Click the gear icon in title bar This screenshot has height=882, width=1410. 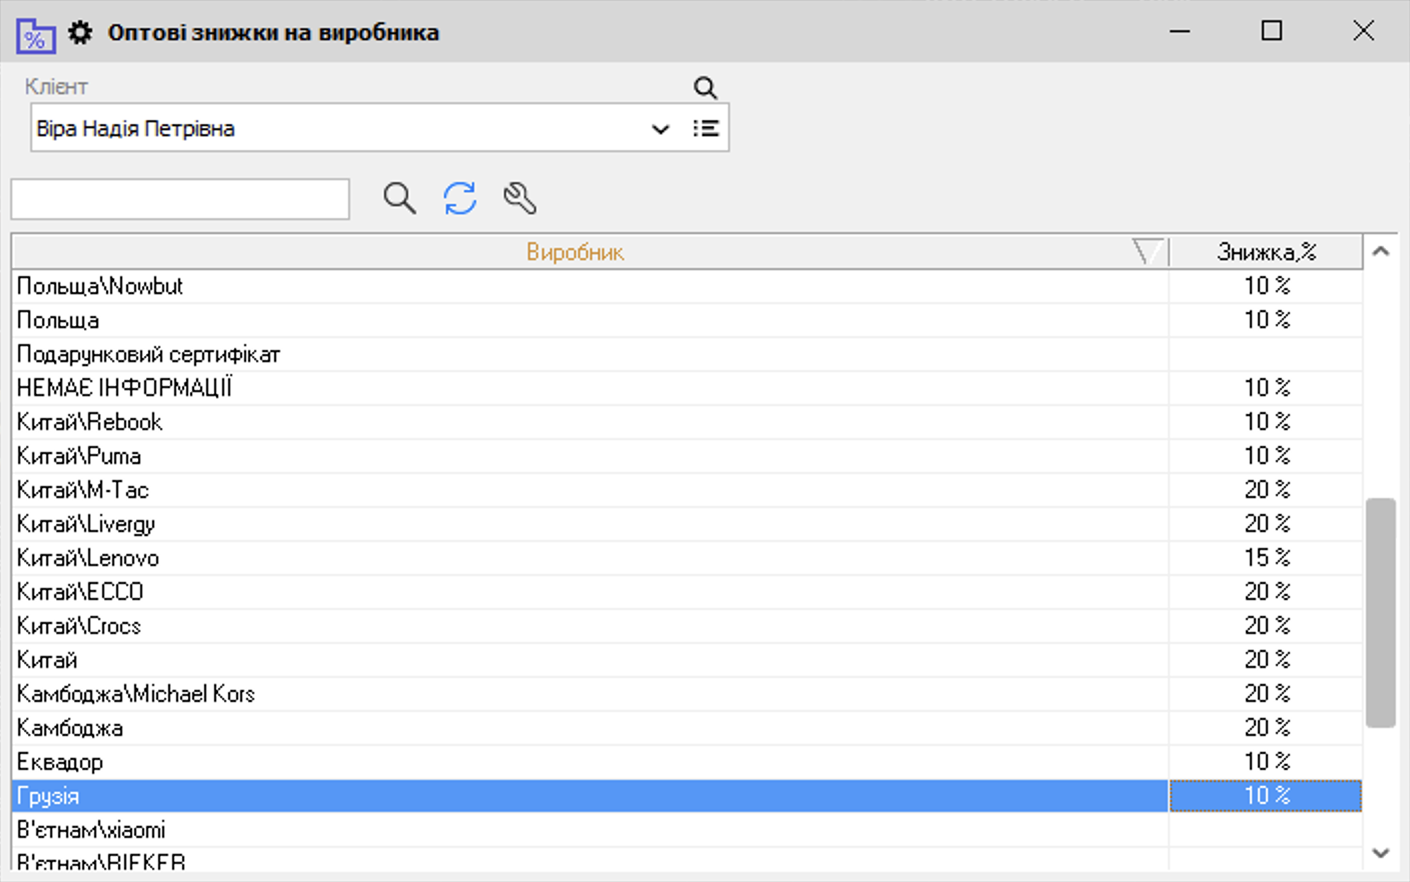point(80,33)
